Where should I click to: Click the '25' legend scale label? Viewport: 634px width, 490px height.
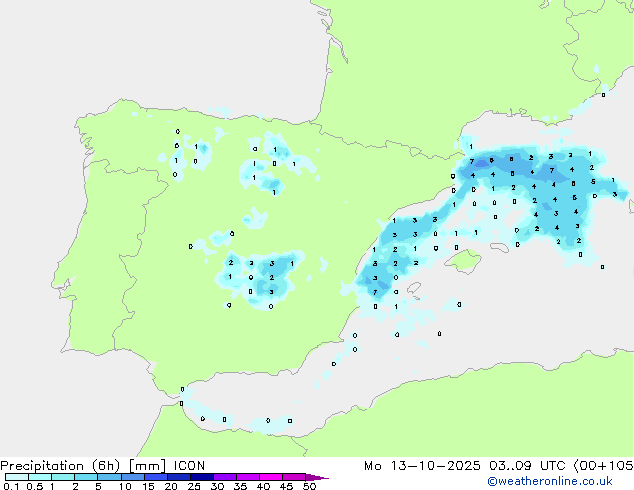point(194,486)
